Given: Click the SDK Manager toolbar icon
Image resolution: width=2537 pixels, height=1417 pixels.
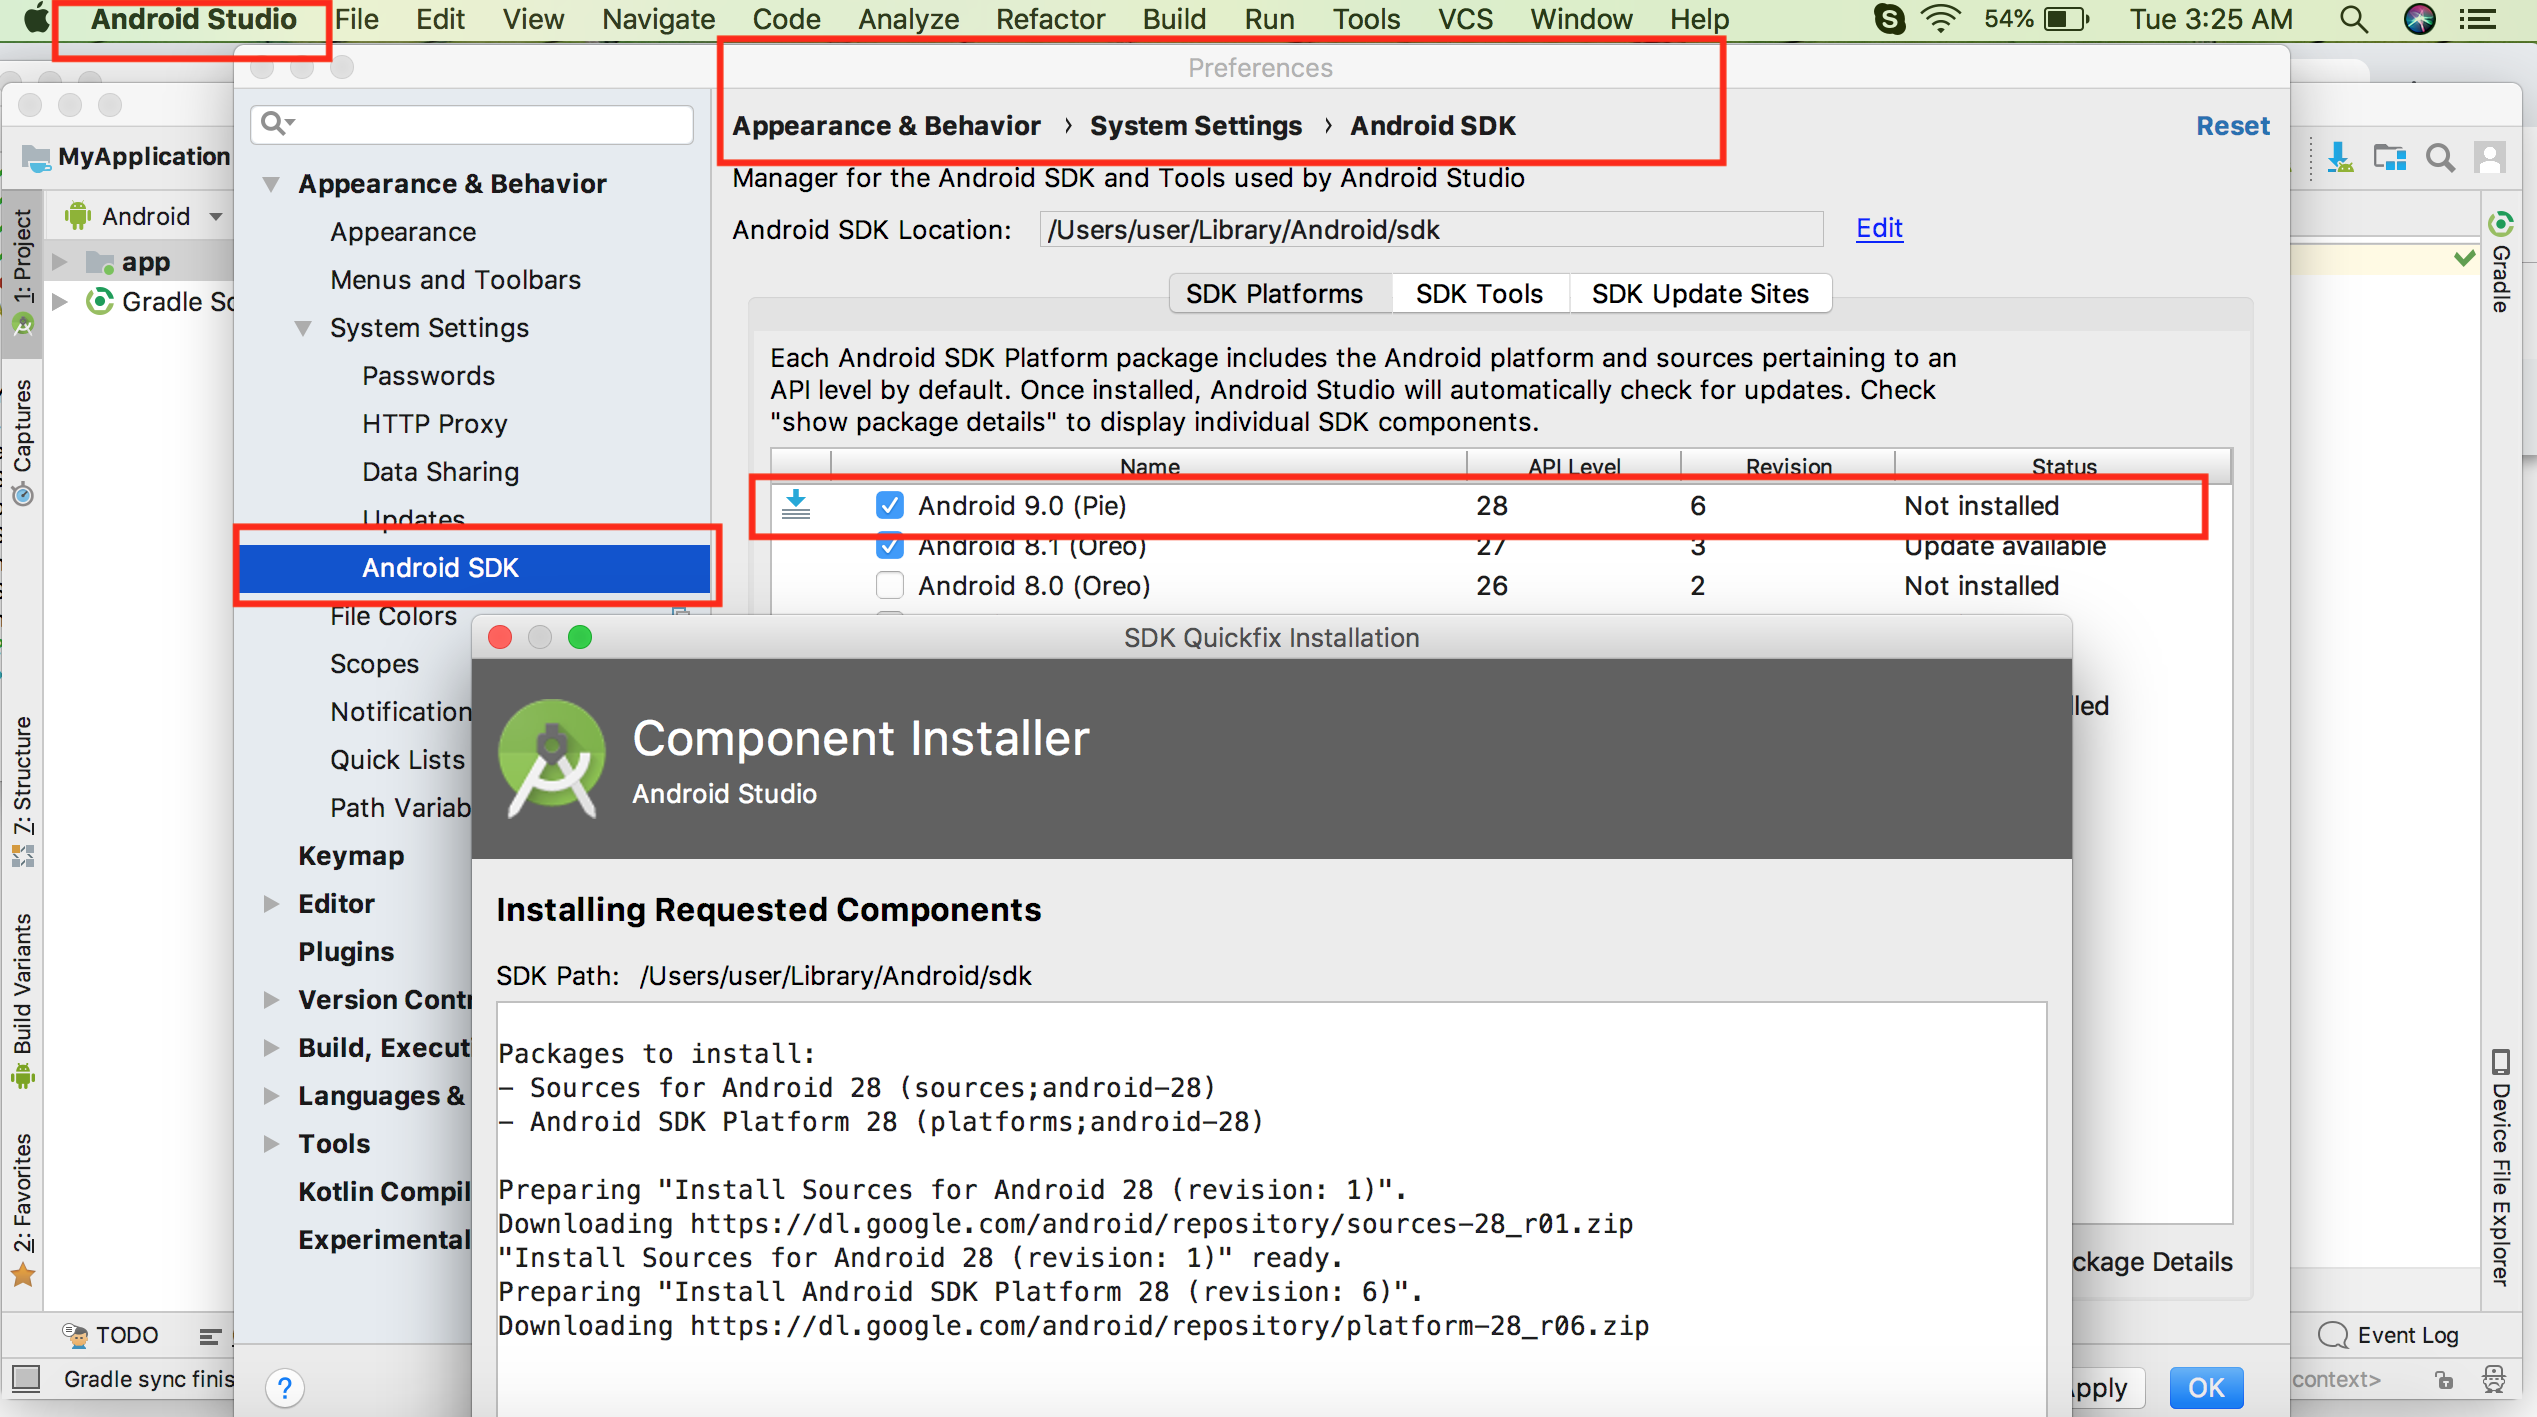Looking at the screenshot, I should 2339,157.
